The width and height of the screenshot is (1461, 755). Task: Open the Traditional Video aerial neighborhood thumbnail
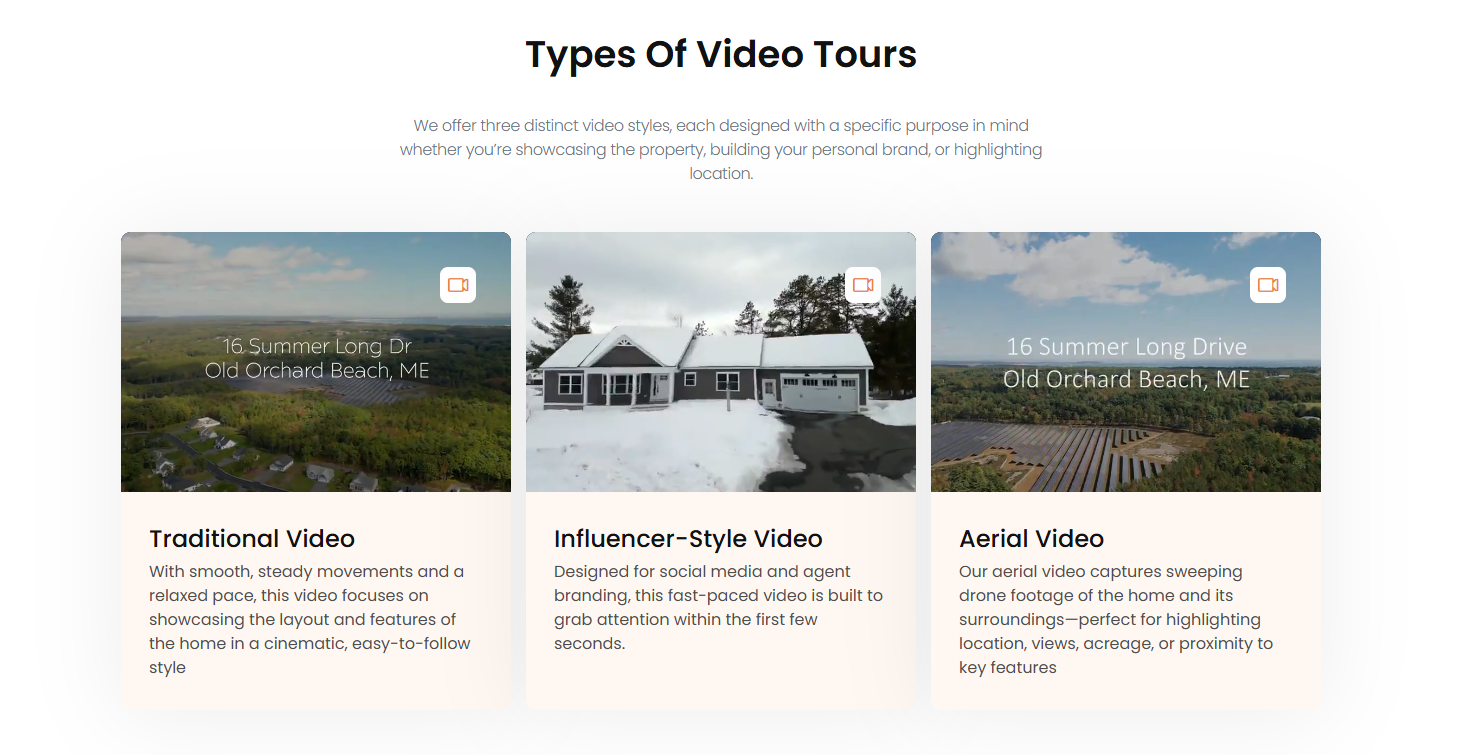click(316, 362)
